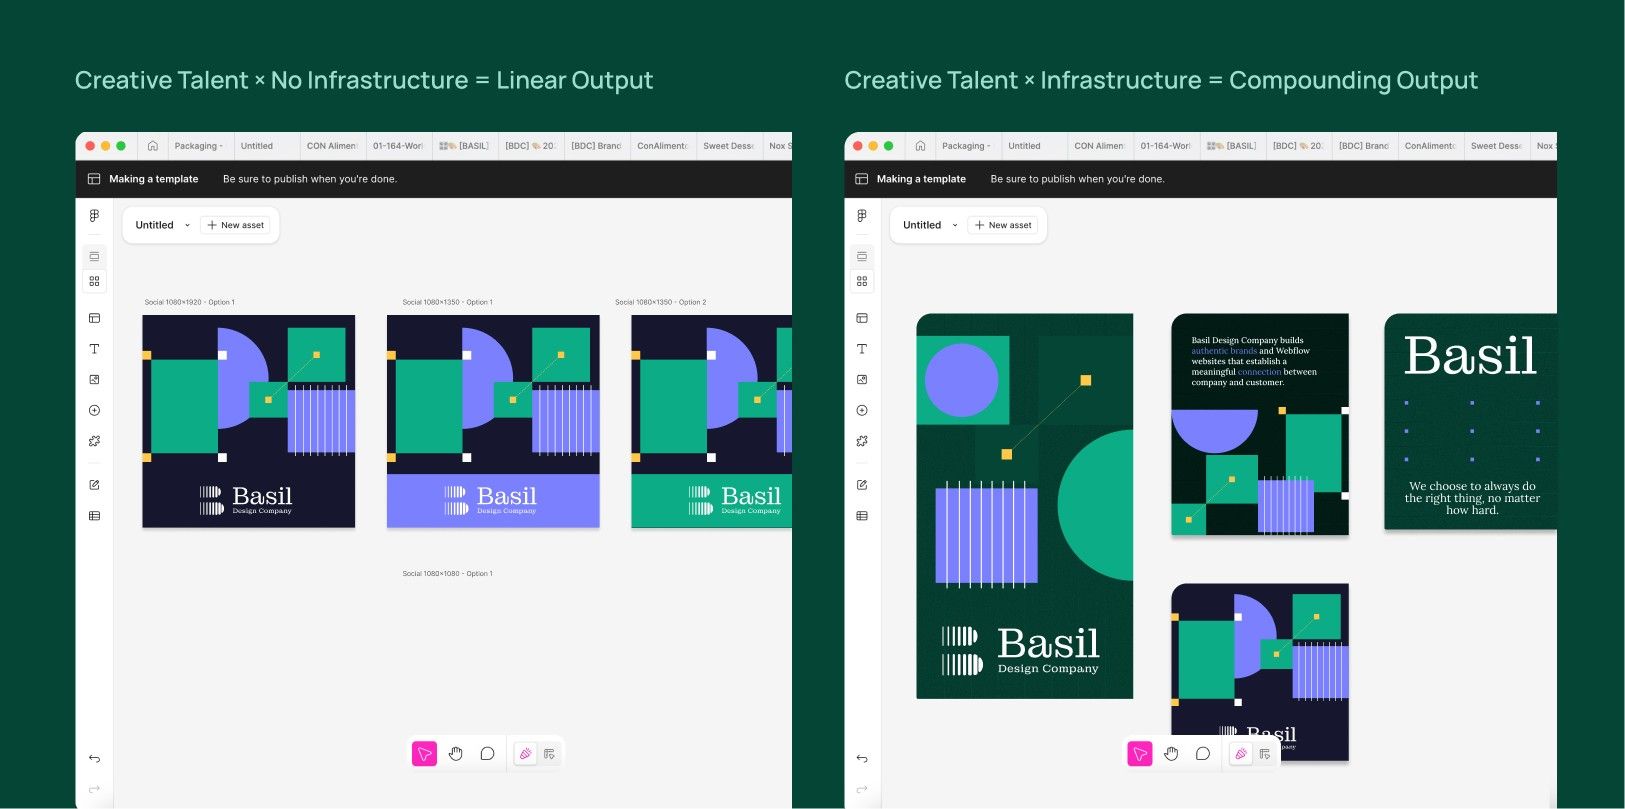Select the card reading 'We choose to always do'
Image resolution: width=1625 pixels, height=809 pixels.
[x=1470, y=421]
